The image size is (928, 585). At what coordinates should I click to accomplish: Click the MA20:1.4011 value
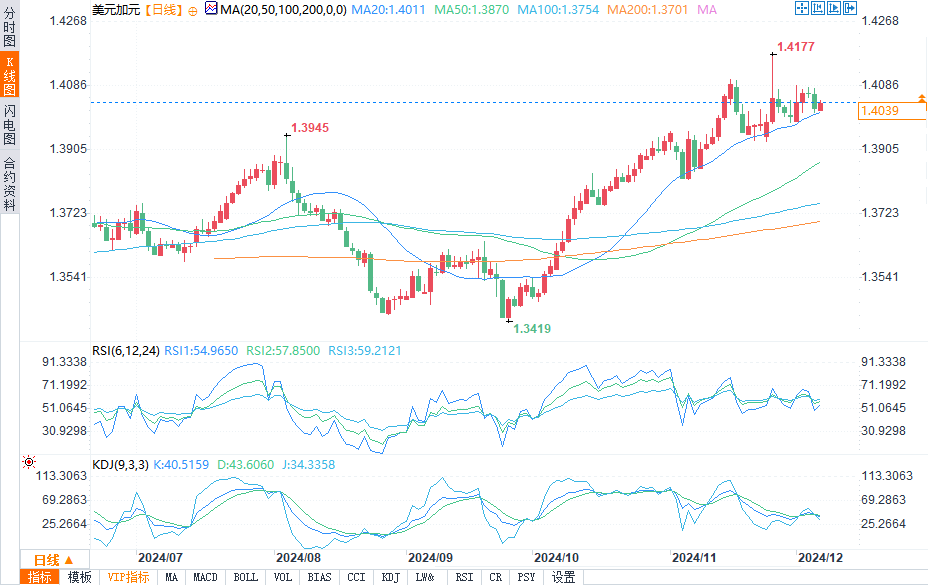tap(388, 10)
